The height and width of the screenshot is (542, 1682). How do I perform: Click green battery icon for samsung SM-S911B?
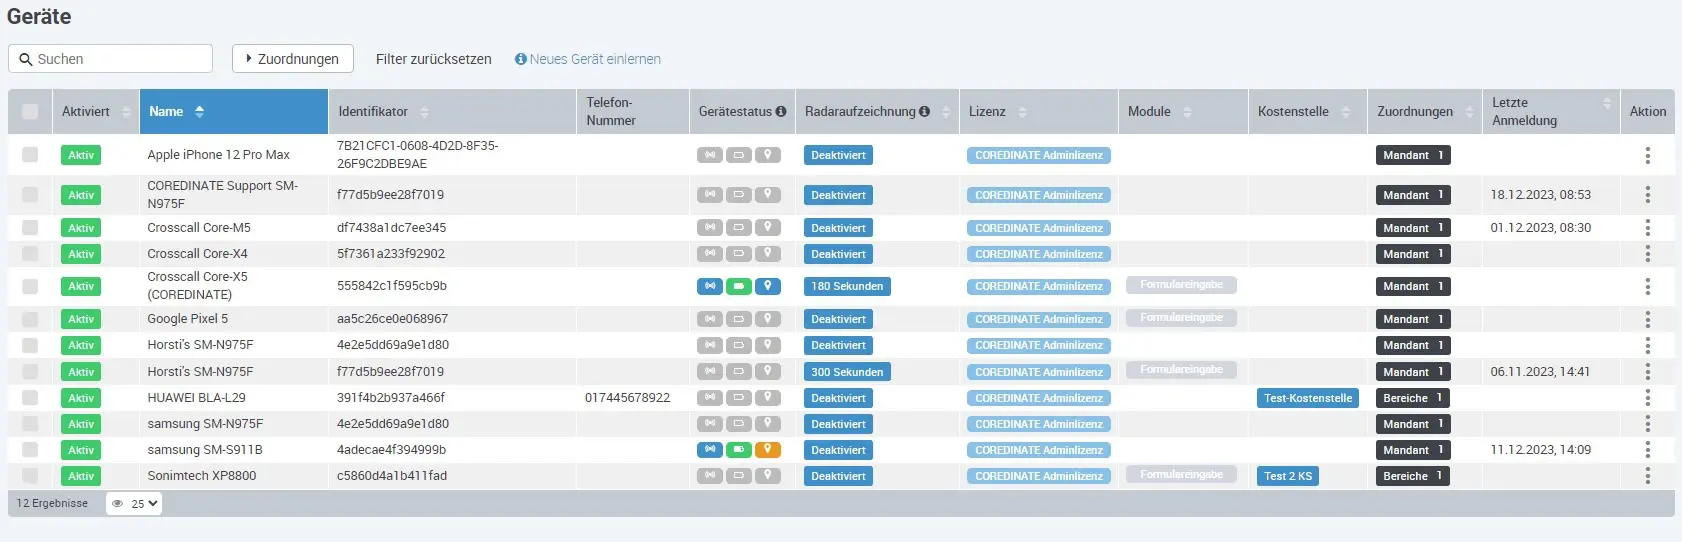pyautogui.click(x=739, y=450)
